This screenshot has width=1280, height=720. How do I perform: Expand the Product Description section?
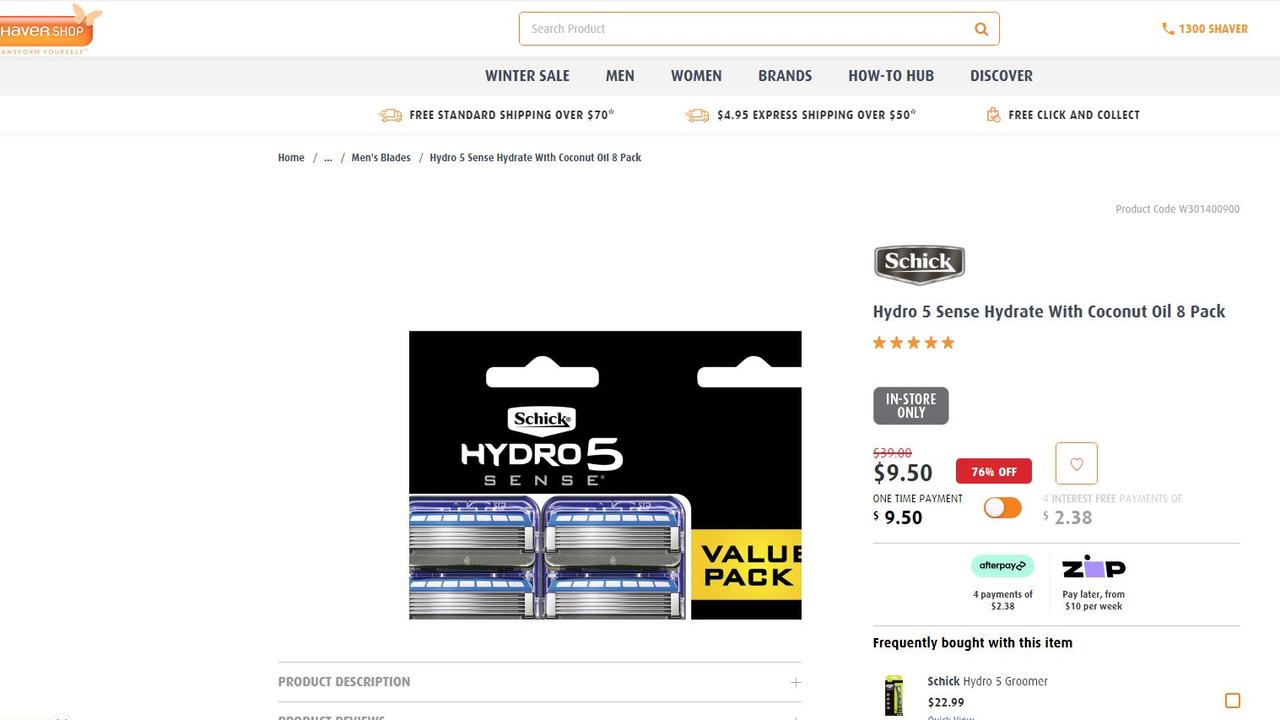[540, 682]
